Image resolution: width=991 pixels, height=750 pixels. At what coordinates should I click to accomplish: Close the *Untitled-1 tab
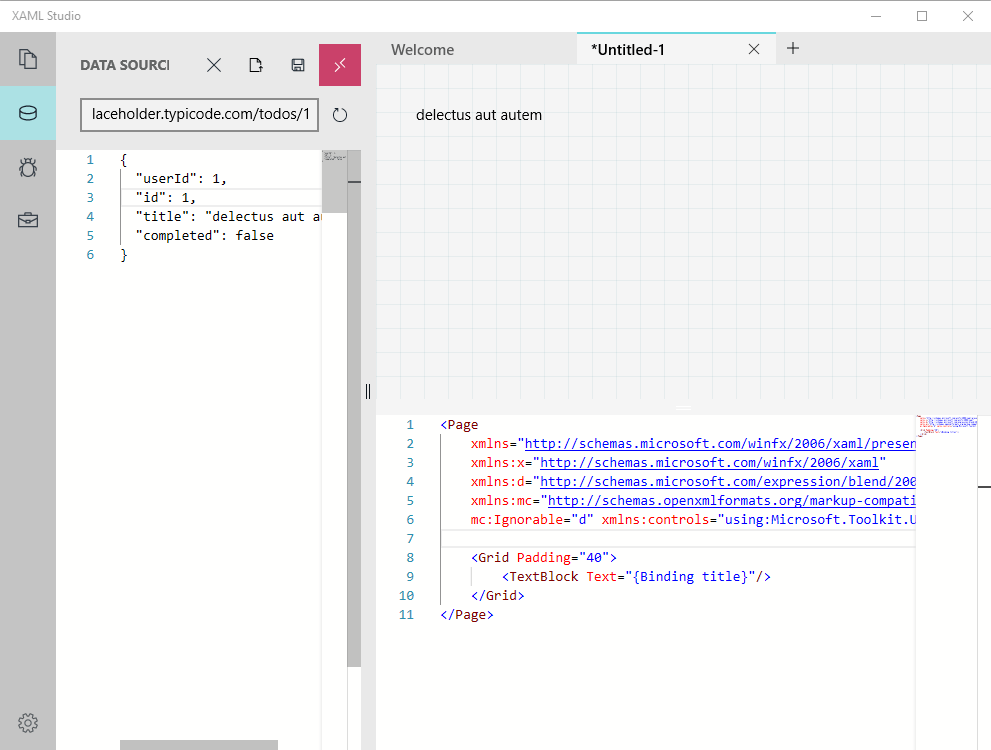(754, 49)
